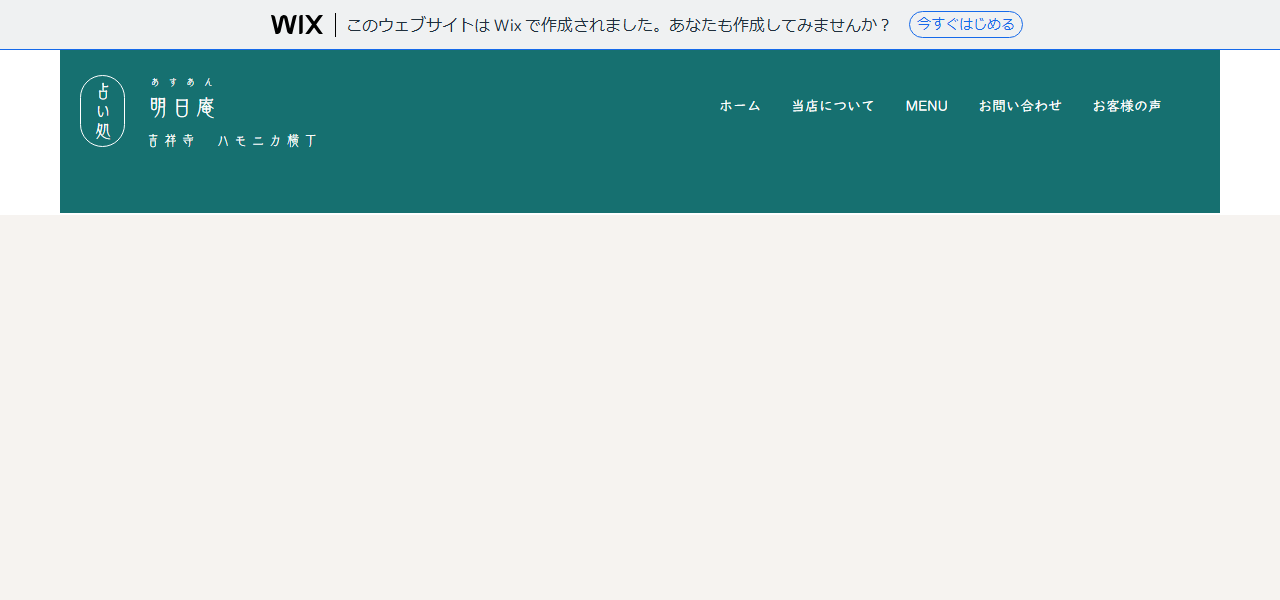Open the 当店について page
The image size is (1280, 600).
(x=833, y=106)
